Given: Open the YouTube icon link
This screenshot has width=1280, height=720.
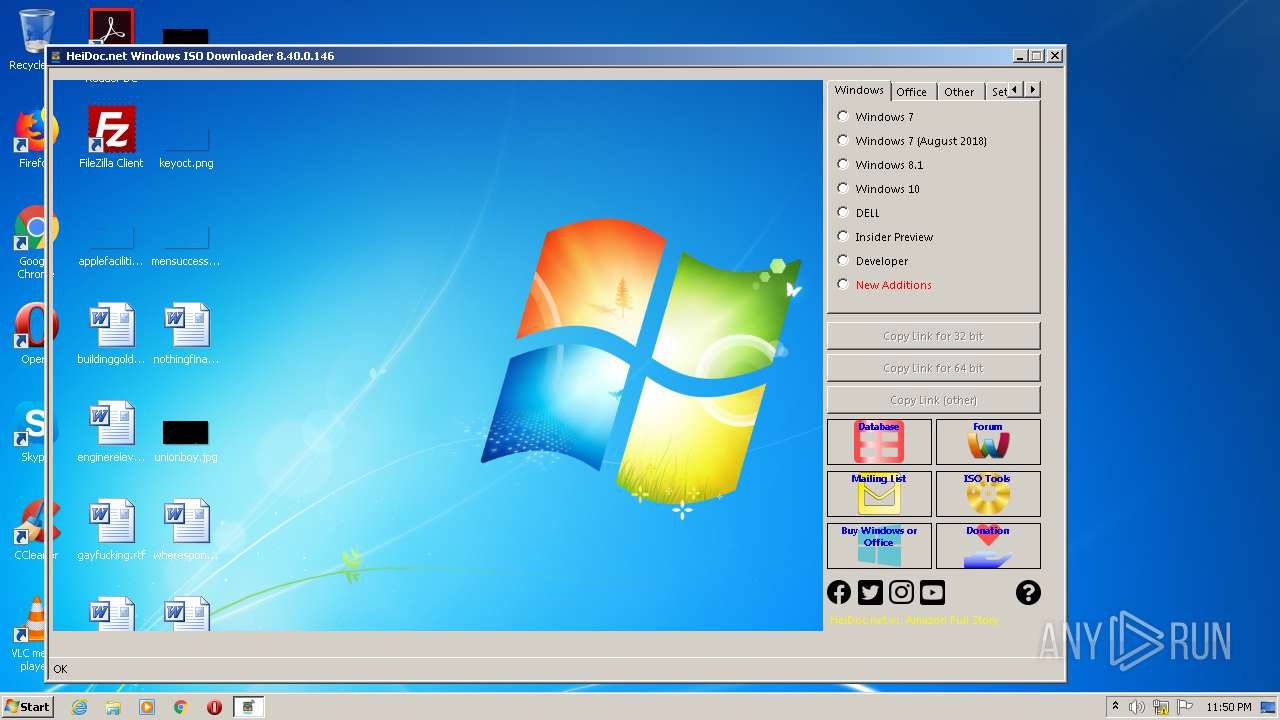Looking at the screenshot, I should [932, 593].
